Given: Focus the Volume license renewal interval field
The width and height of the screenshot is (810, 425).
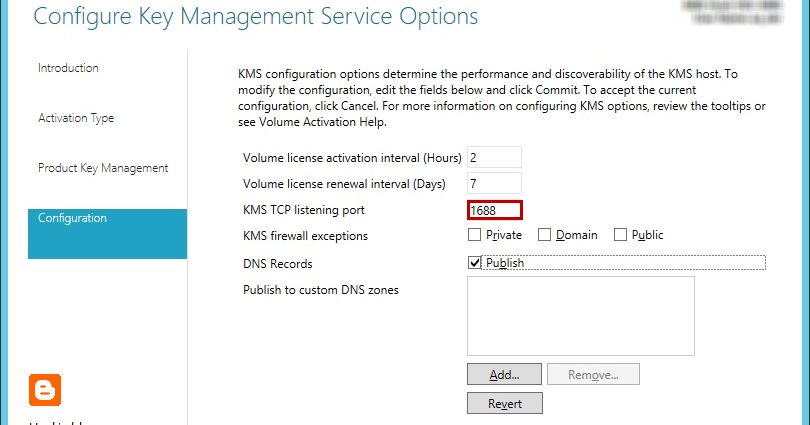Looking at the screenshot, I should tap(494, 183).
